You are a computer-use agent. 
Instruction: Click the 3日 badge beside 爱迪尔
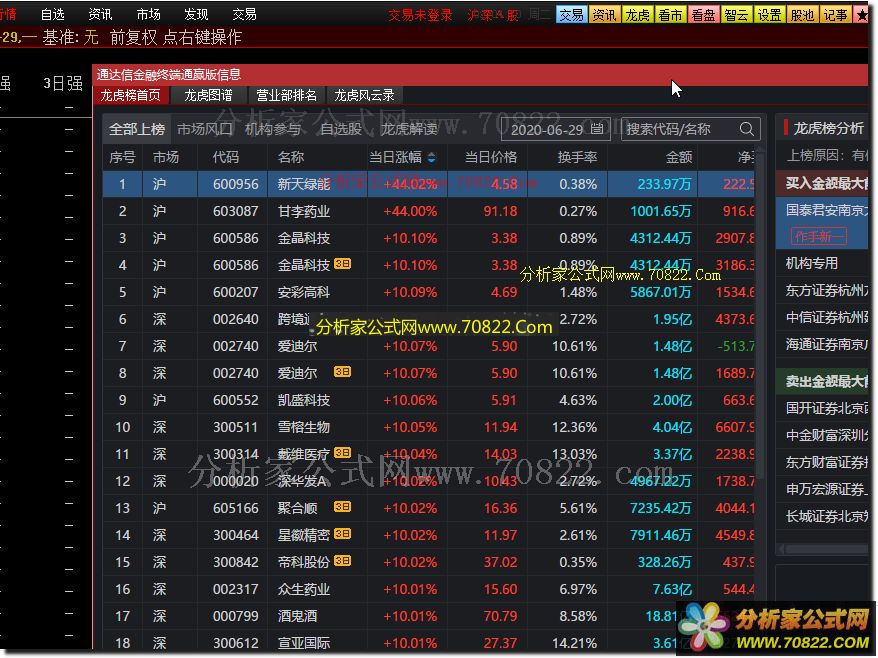coord(342,371)
